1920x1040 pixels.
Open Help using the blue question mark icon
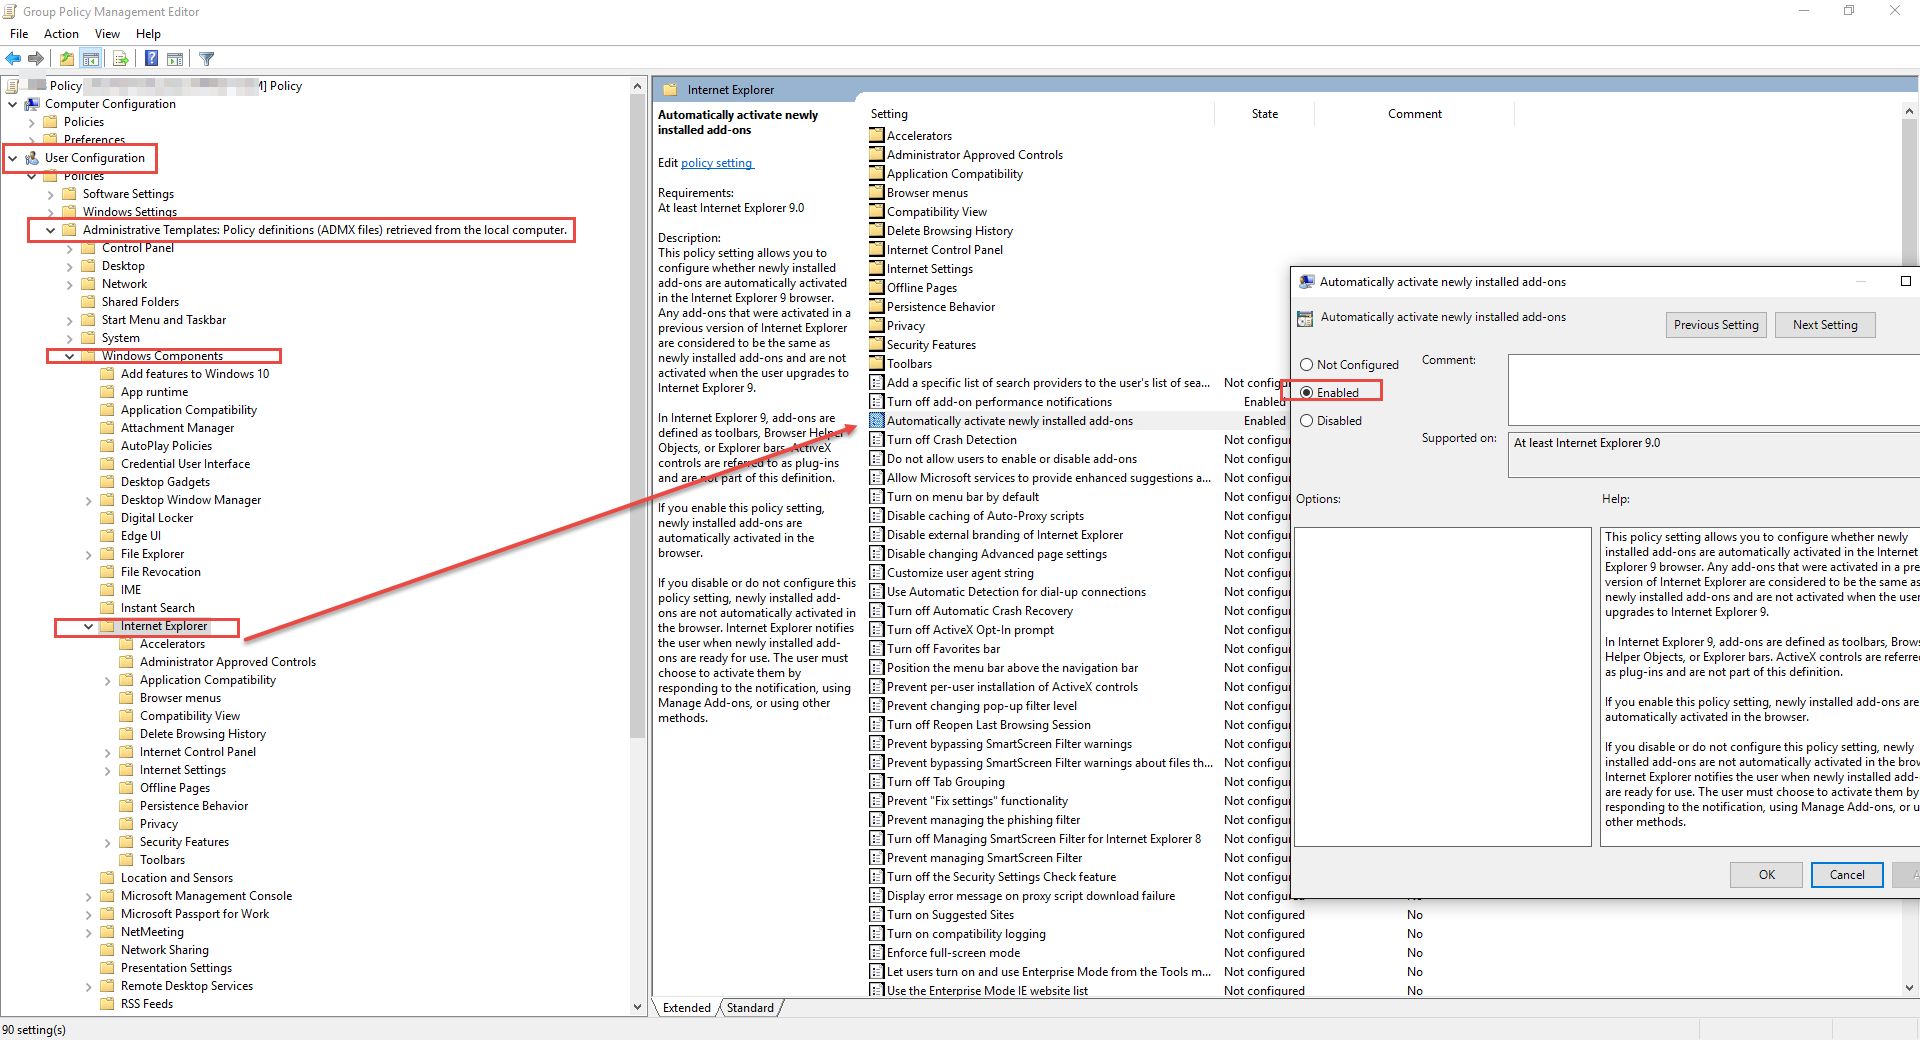150,58
